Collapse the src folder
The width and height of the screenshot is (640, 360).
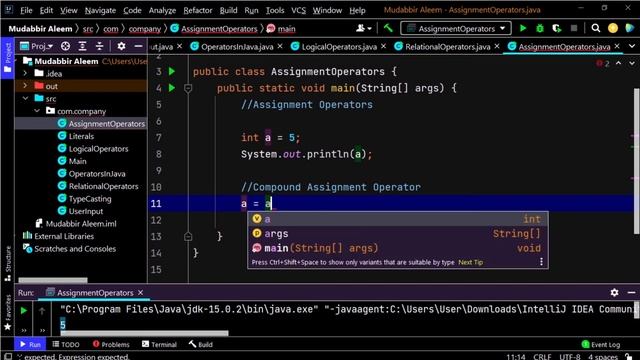[x=25, y=98]
